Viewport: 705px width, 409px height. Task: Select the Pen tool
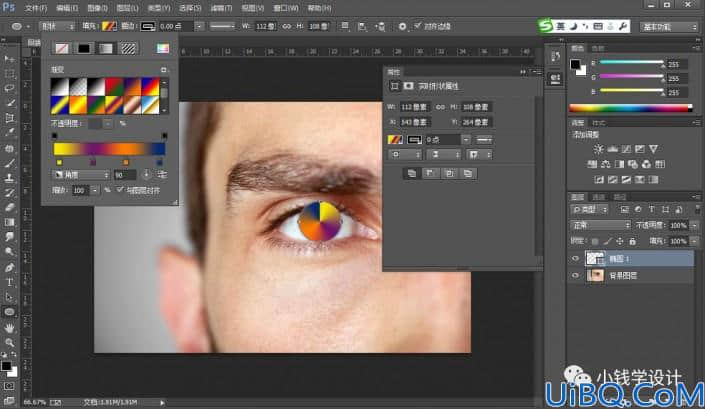point(9,268)
